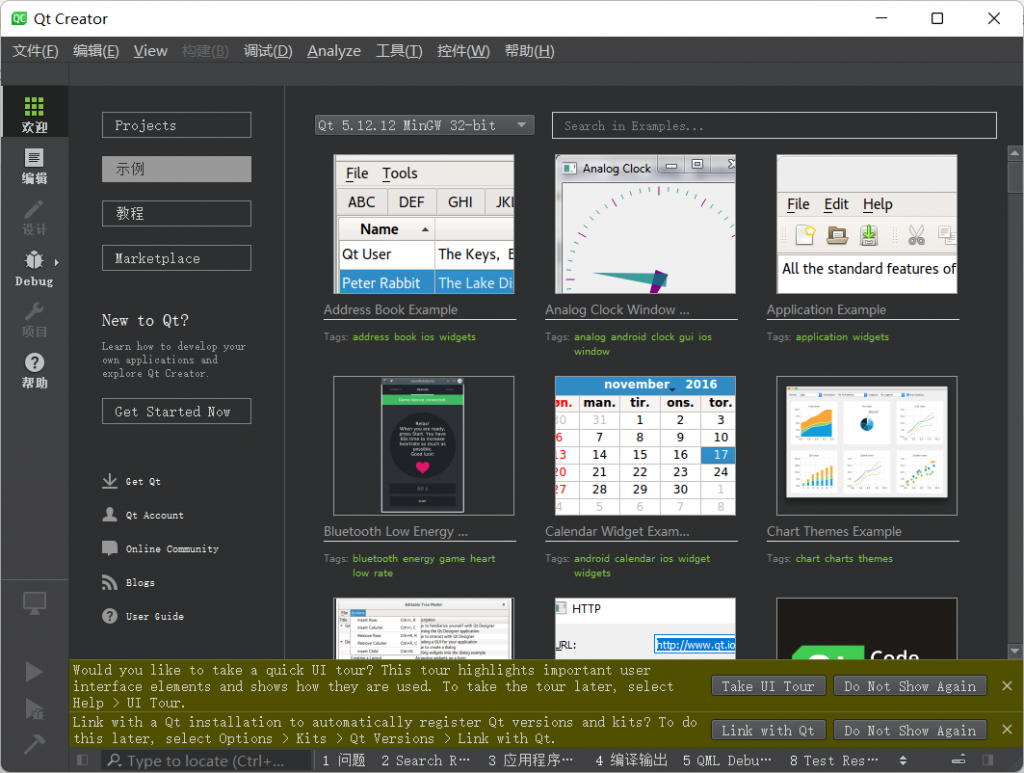This screenshot has height=773, width=1024.
Task: Open the Address Book Example thumbnail
Action: 423,224
